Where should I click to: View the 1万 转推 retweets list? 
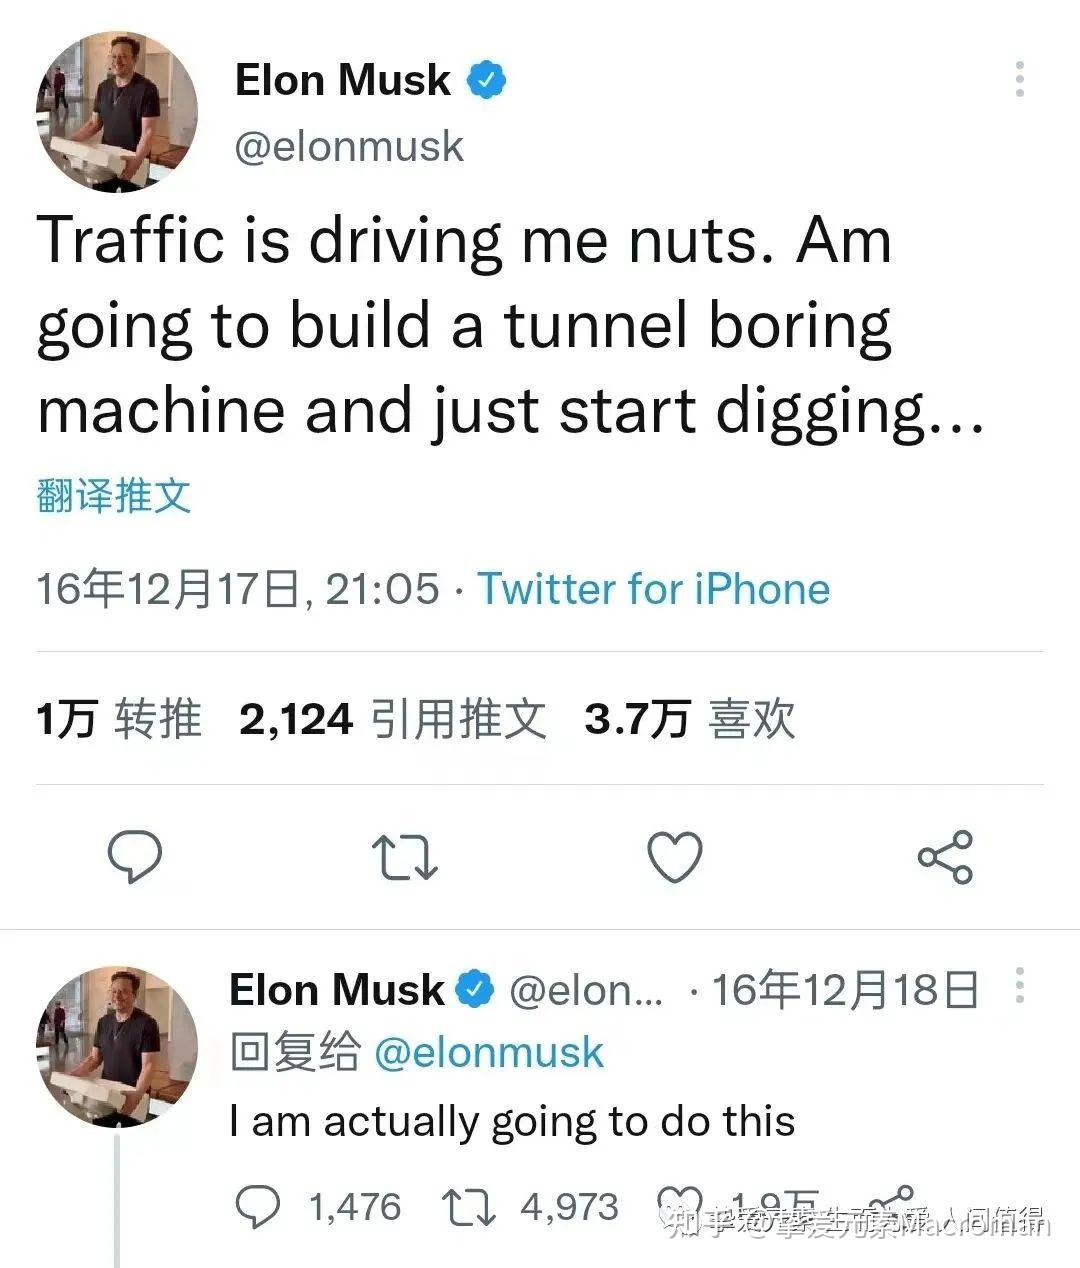(x=119, y=719)
